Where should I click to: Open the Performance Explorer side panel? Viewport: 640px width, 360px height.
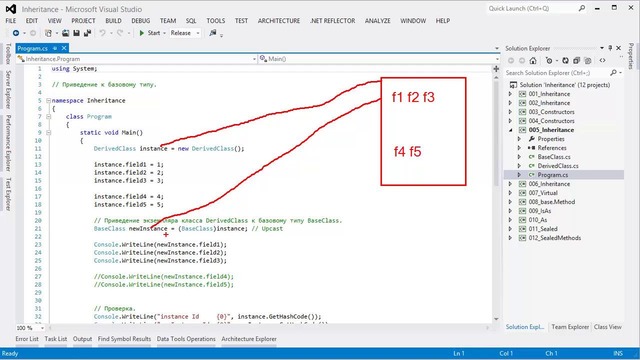(8, 143)
